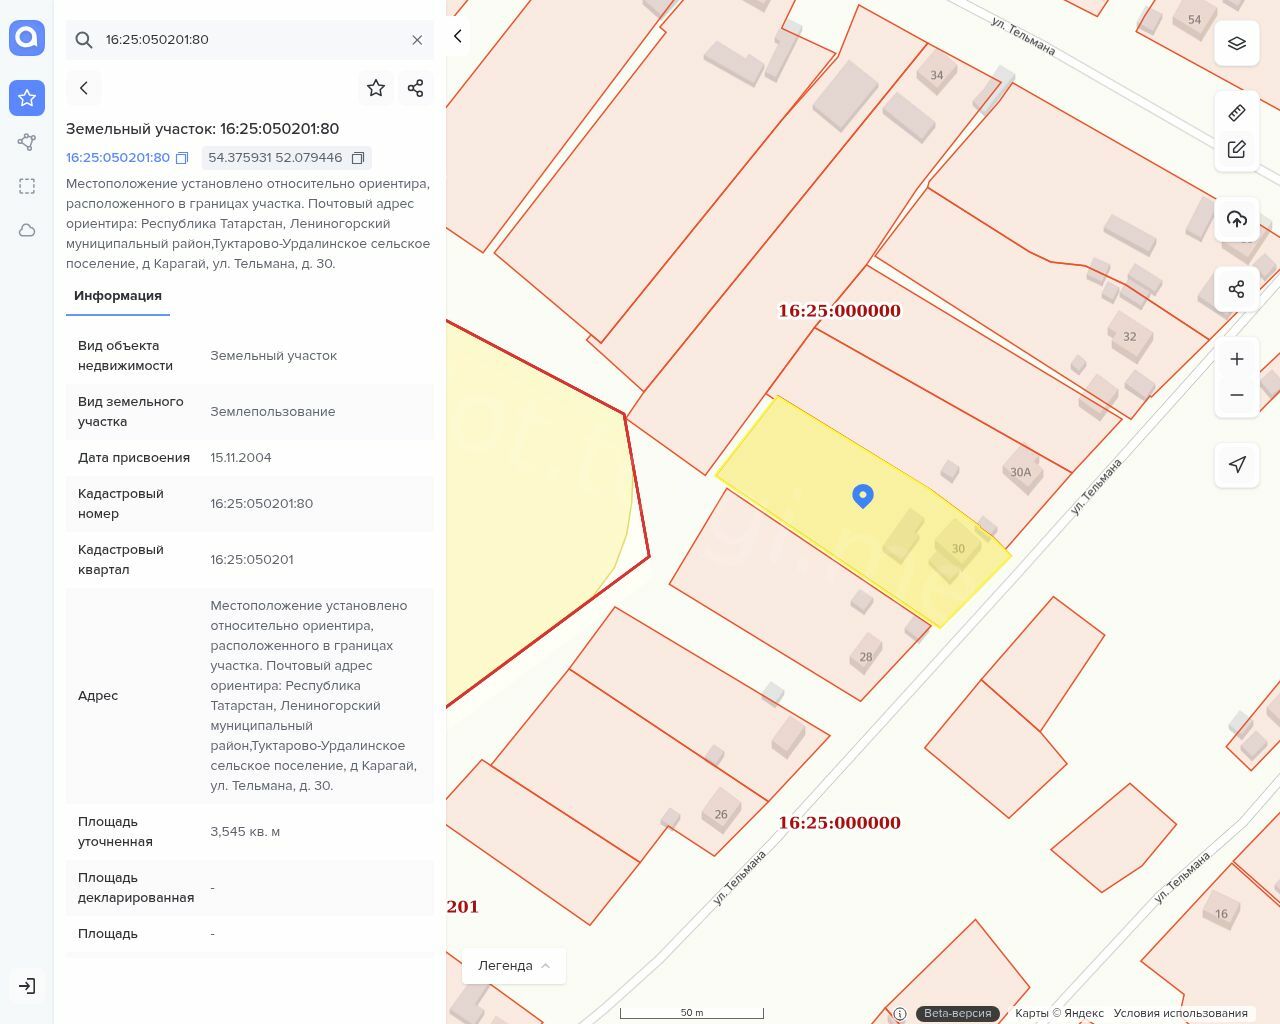Viewport: 1280px width, 1024px height.
Task: Click the cloud upload icon on map
Action: (x=1237, y=219)
